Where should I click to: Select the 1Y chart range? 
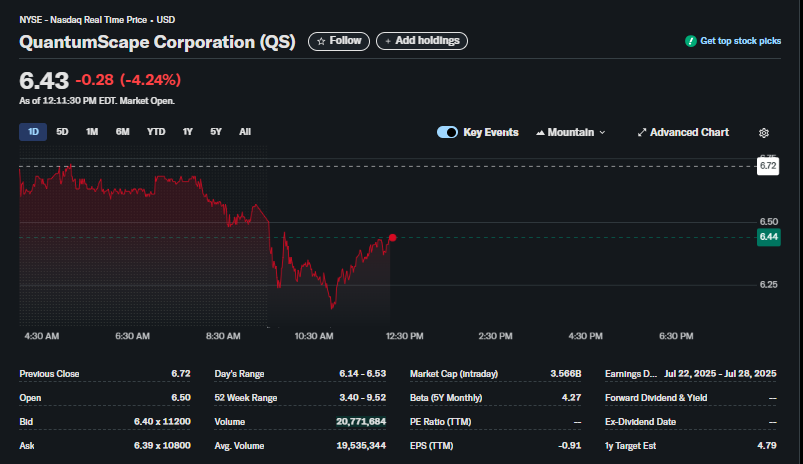[x=187, y=132]
